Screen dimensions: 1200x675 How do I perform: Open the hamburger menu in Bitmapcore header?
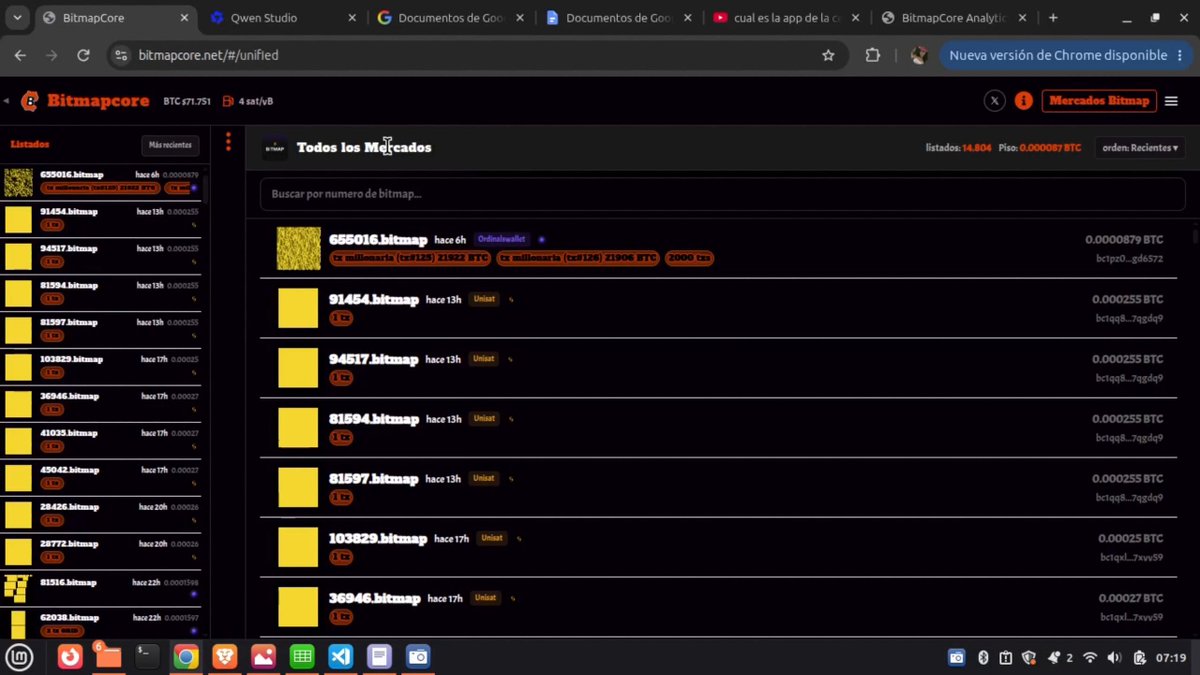[x=1171, y=101]
